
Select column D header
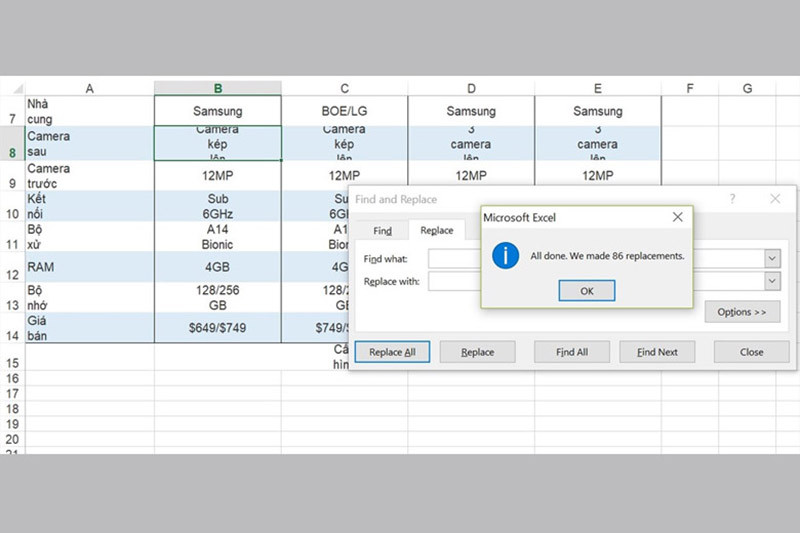click(x=471, y=88)
